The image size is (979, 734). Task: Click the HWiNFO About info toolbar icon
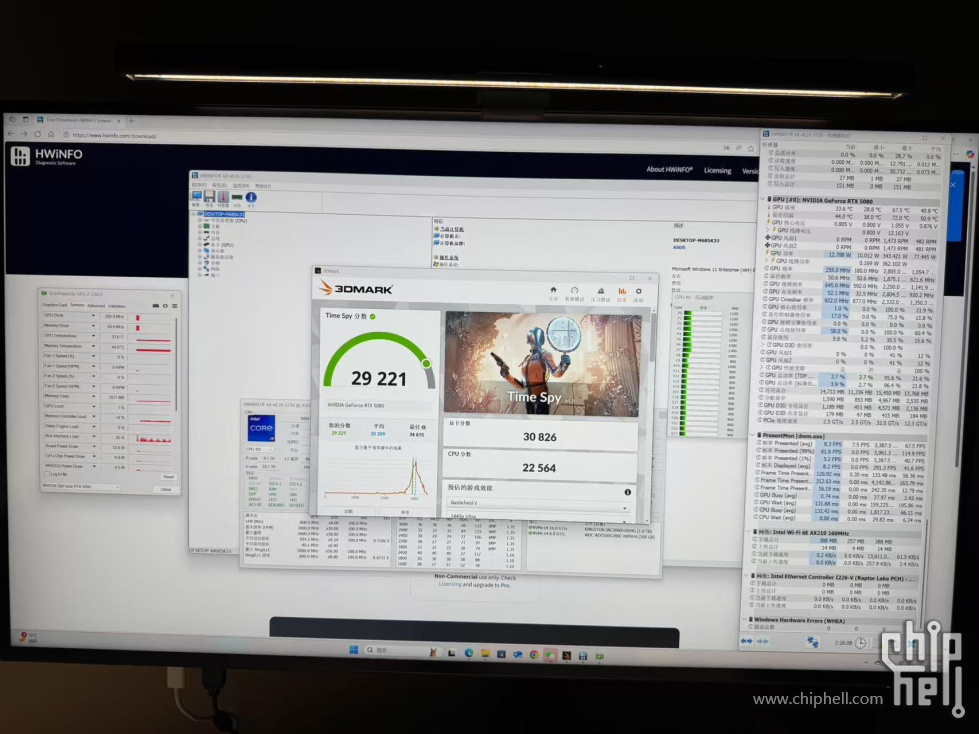tap(251, 198)
